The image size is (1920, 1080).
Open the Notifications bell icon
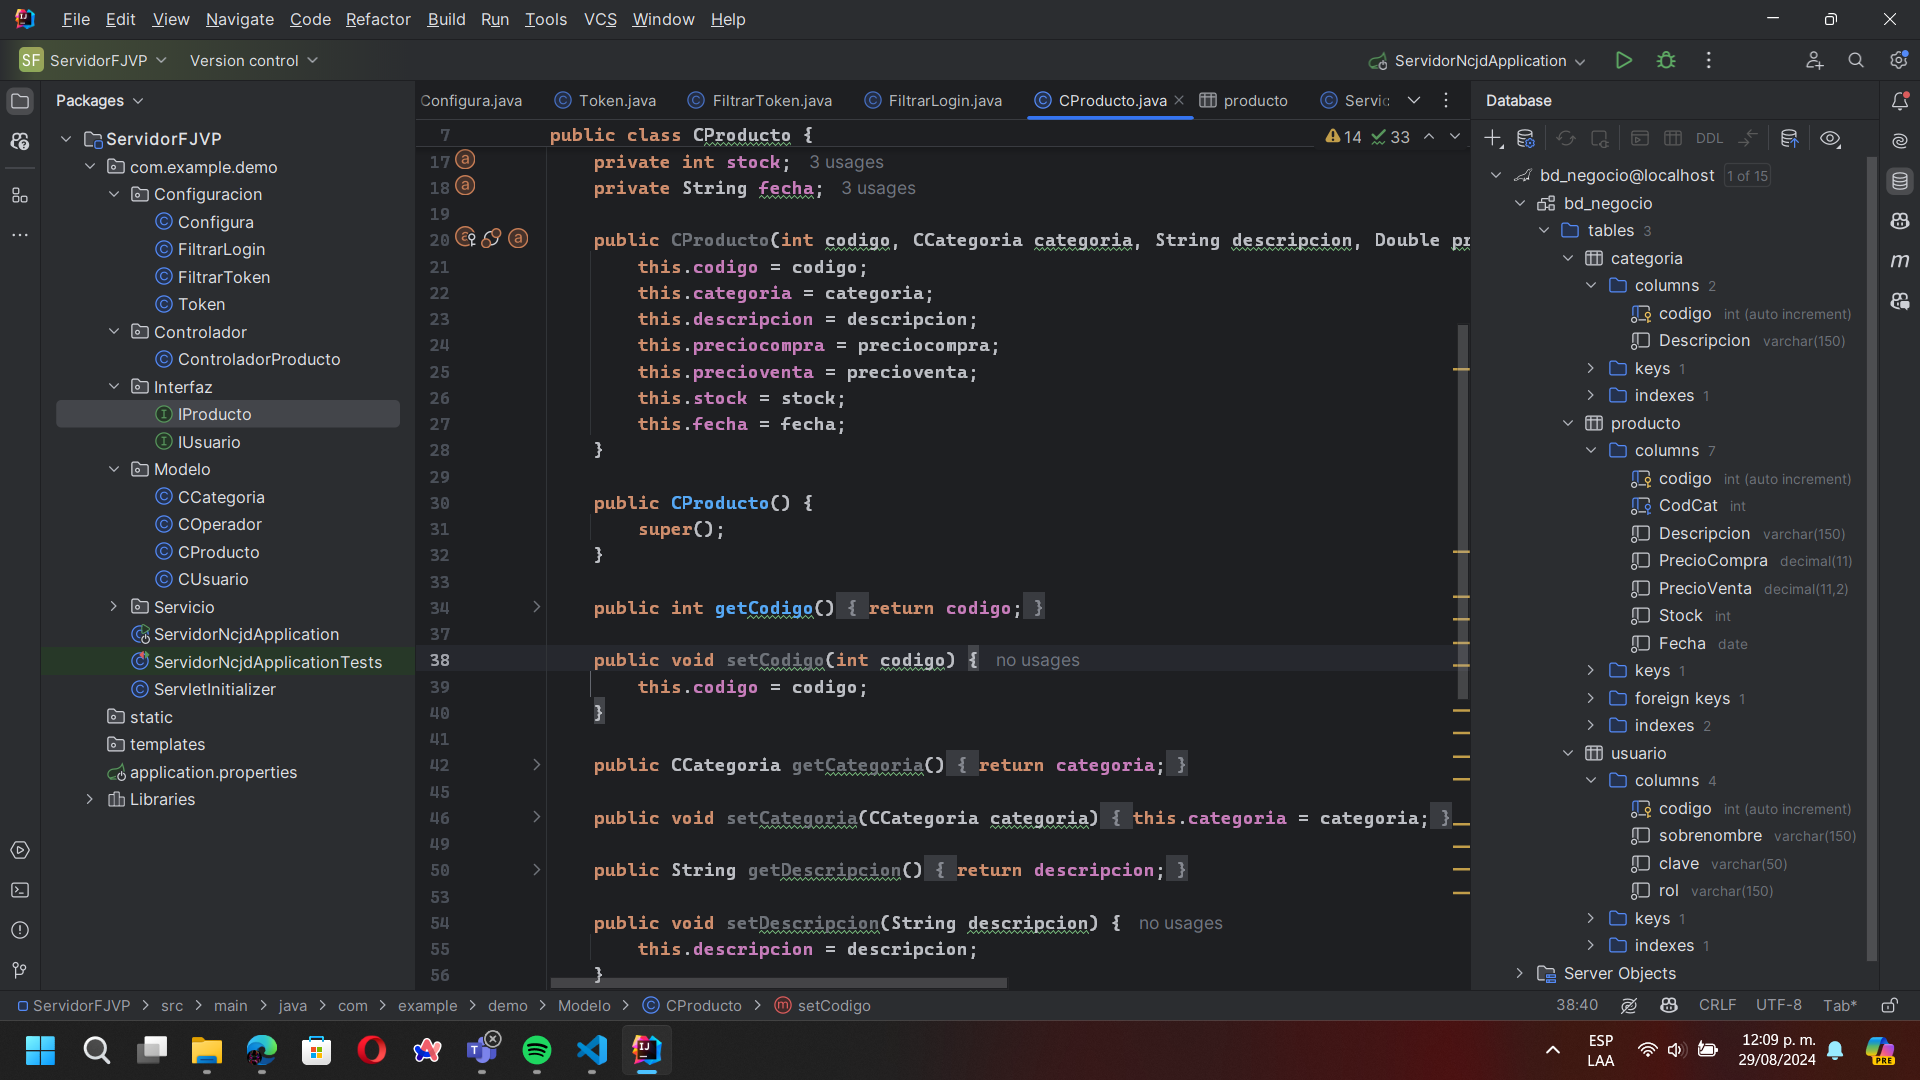1901,101
